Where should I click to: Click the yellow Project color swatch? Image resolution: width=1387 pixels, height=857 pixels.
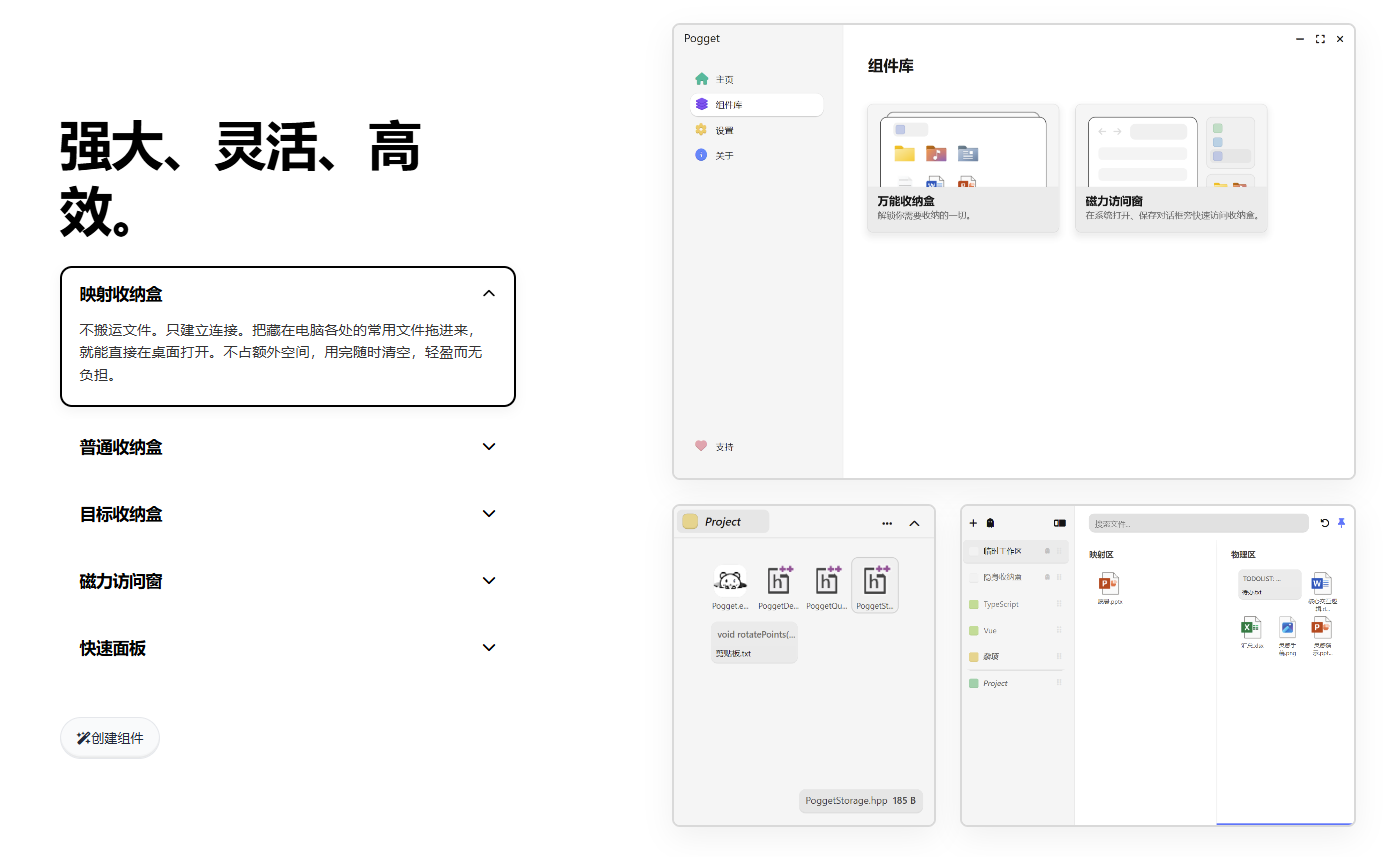(x=690, y=522)
